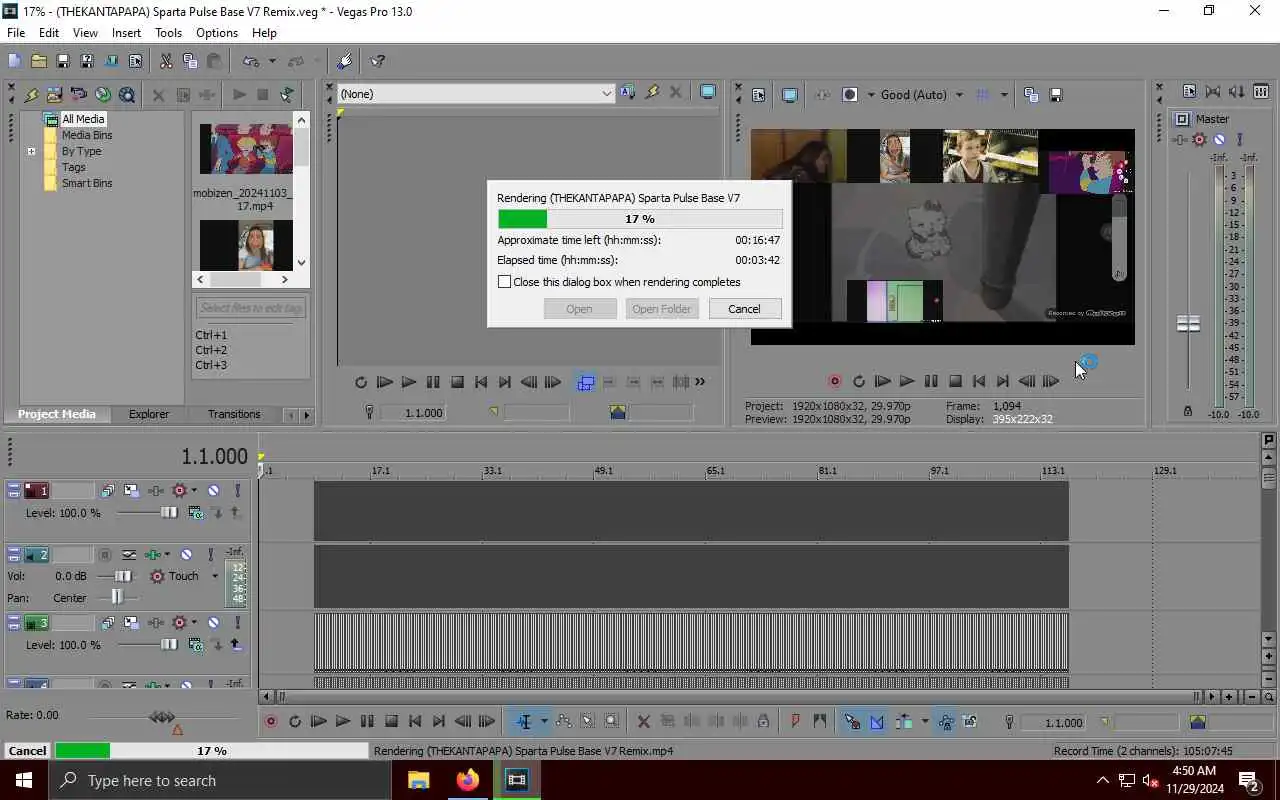Click the Make Compositing Child icon on track 3

(236, 645)
